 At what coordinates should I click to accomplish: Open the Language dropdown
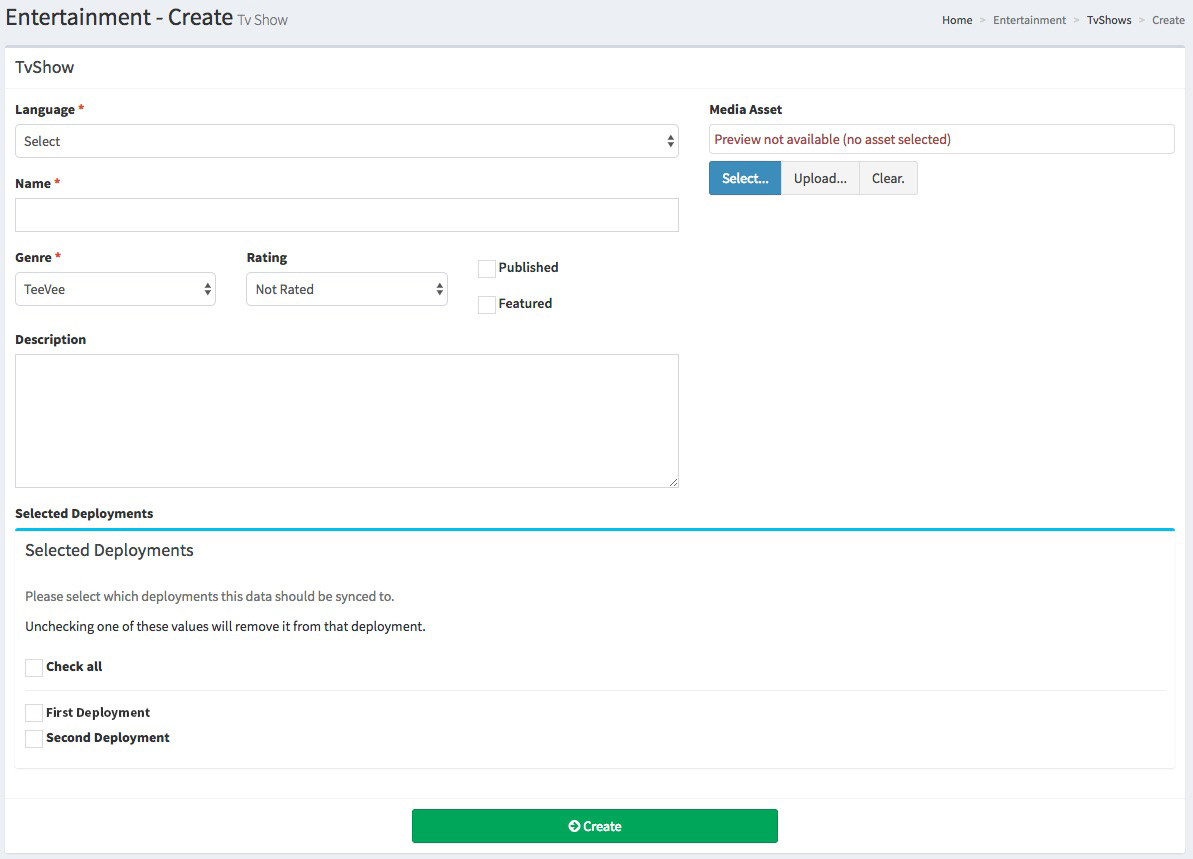pyautogui.click(x=346, y=141)
